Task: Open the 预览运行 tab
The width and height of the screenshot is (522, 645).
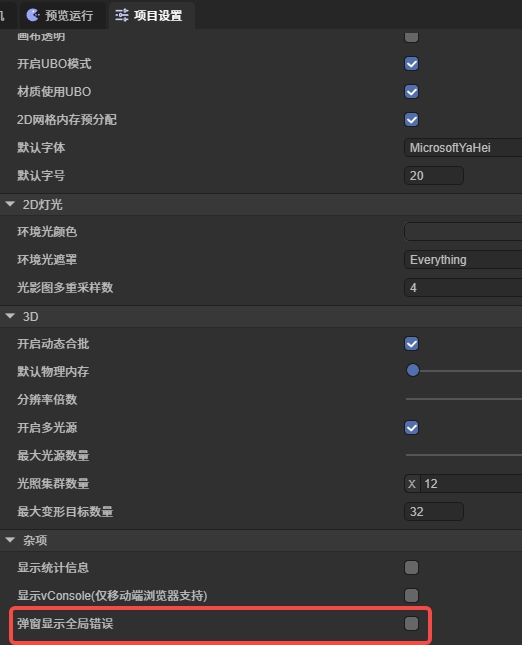Action: (x=60, y=16)
